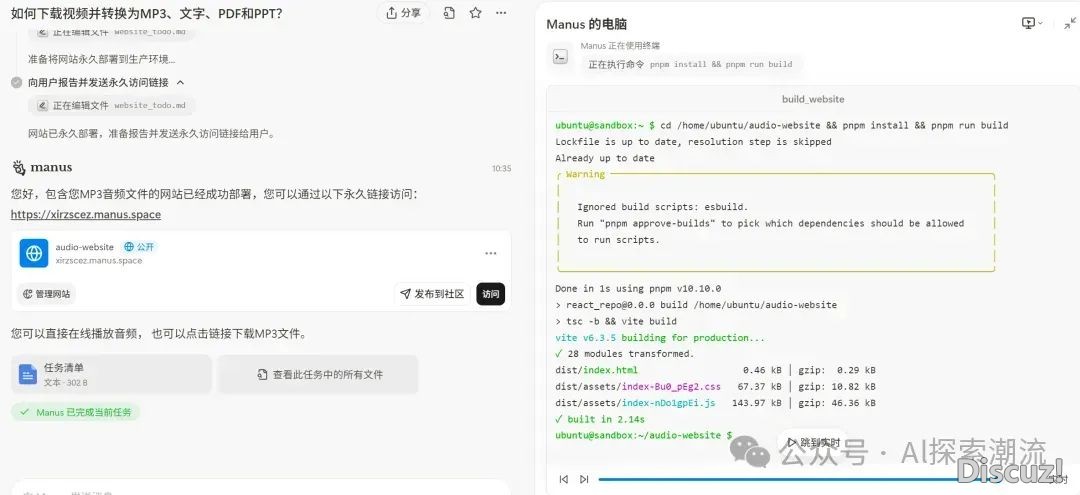Viewport: 1080px width, 495px height.
Task: Click the yellow Warning label in the terminal
Action: coord(585,174)
